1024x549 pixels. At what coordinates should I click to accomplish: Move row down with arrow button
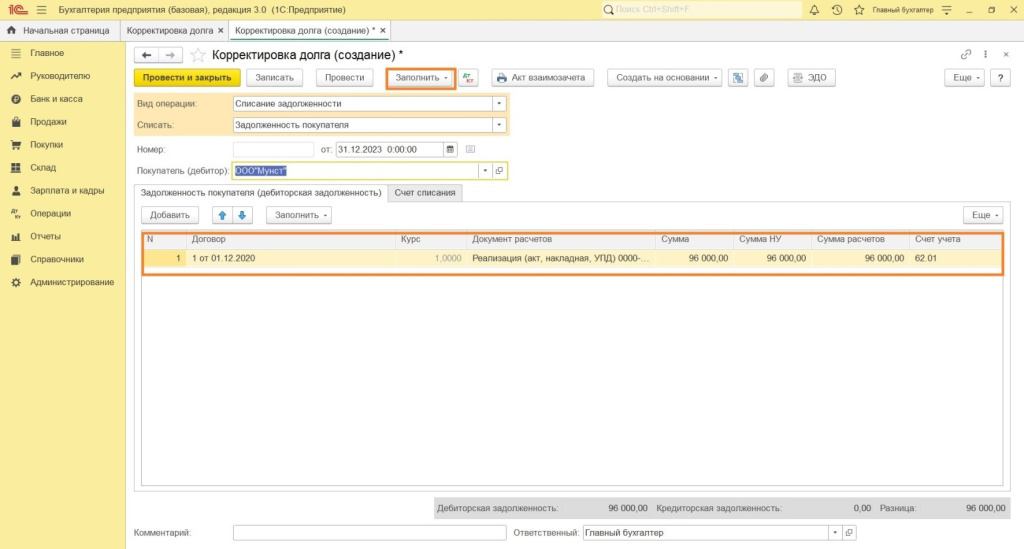click(x=243, y=215)
